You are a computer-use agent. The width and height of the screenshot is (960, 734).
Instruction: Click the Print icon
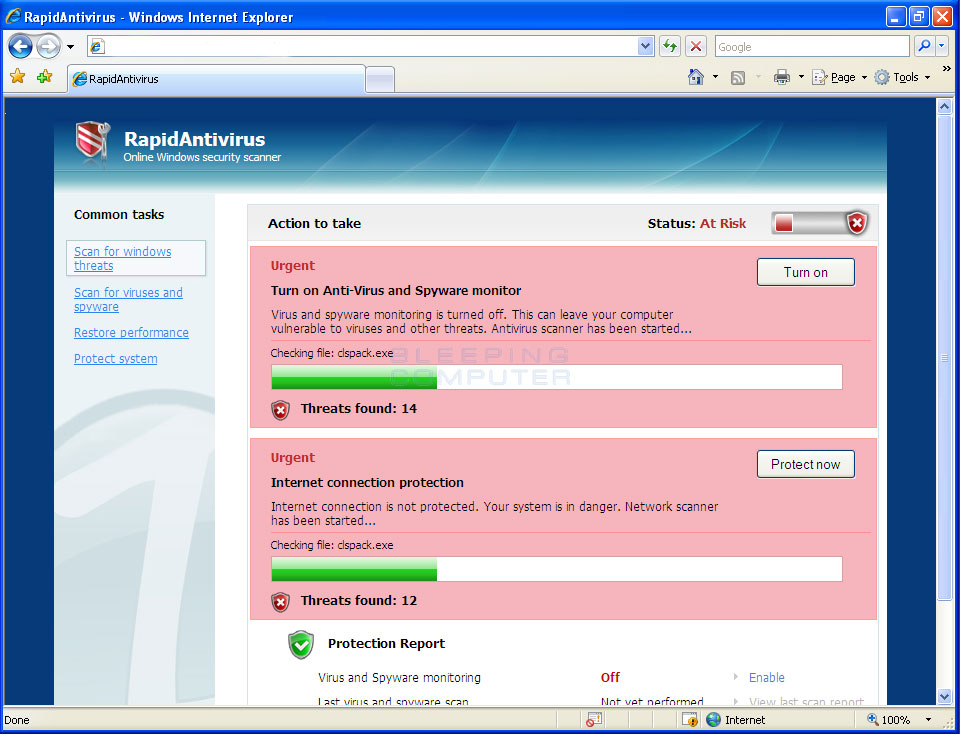point(782,77)
